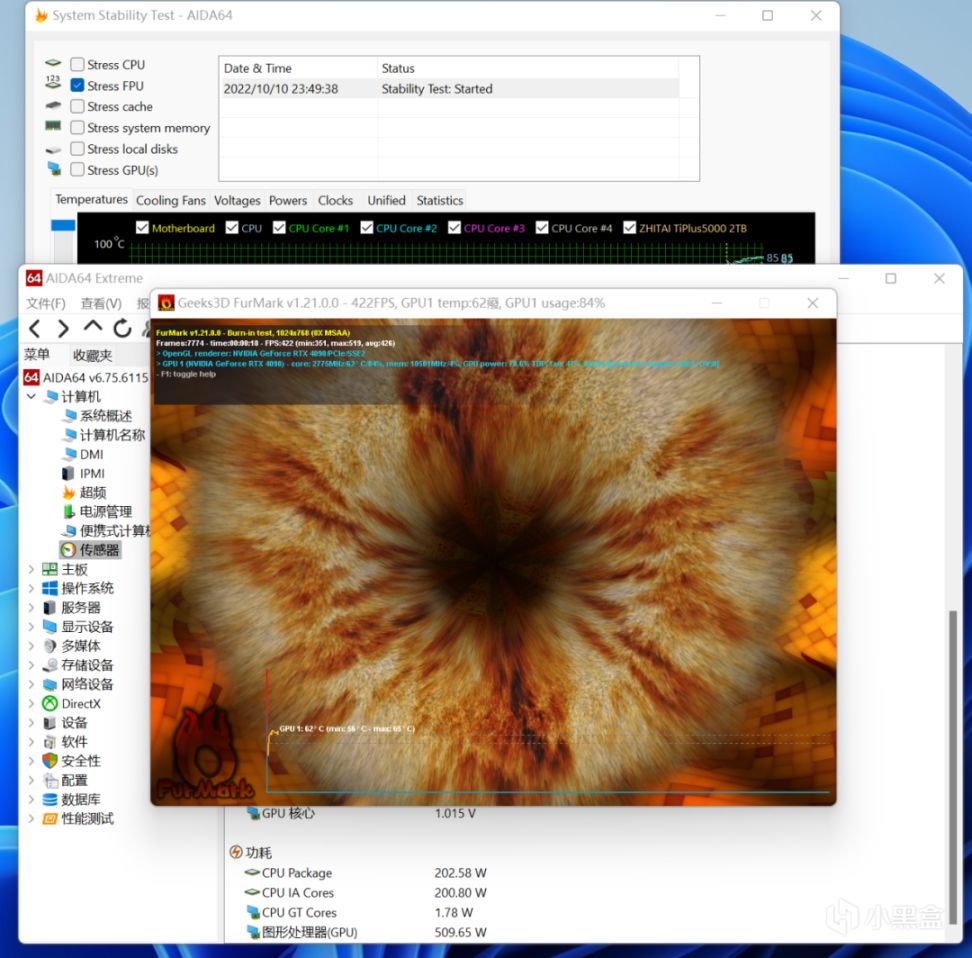
Task: Open the 查看(V) menu
Action: [101, 303]
